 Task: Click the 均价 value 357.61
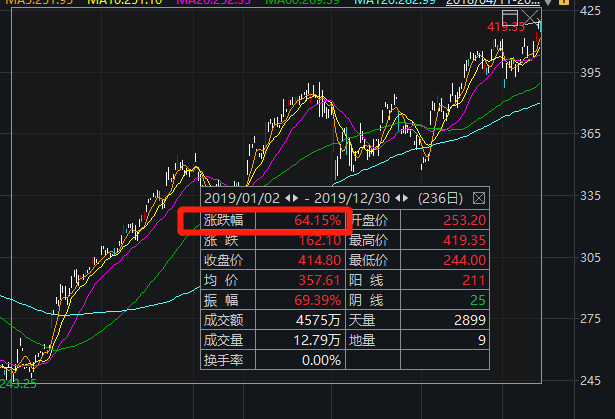(319, 280)
